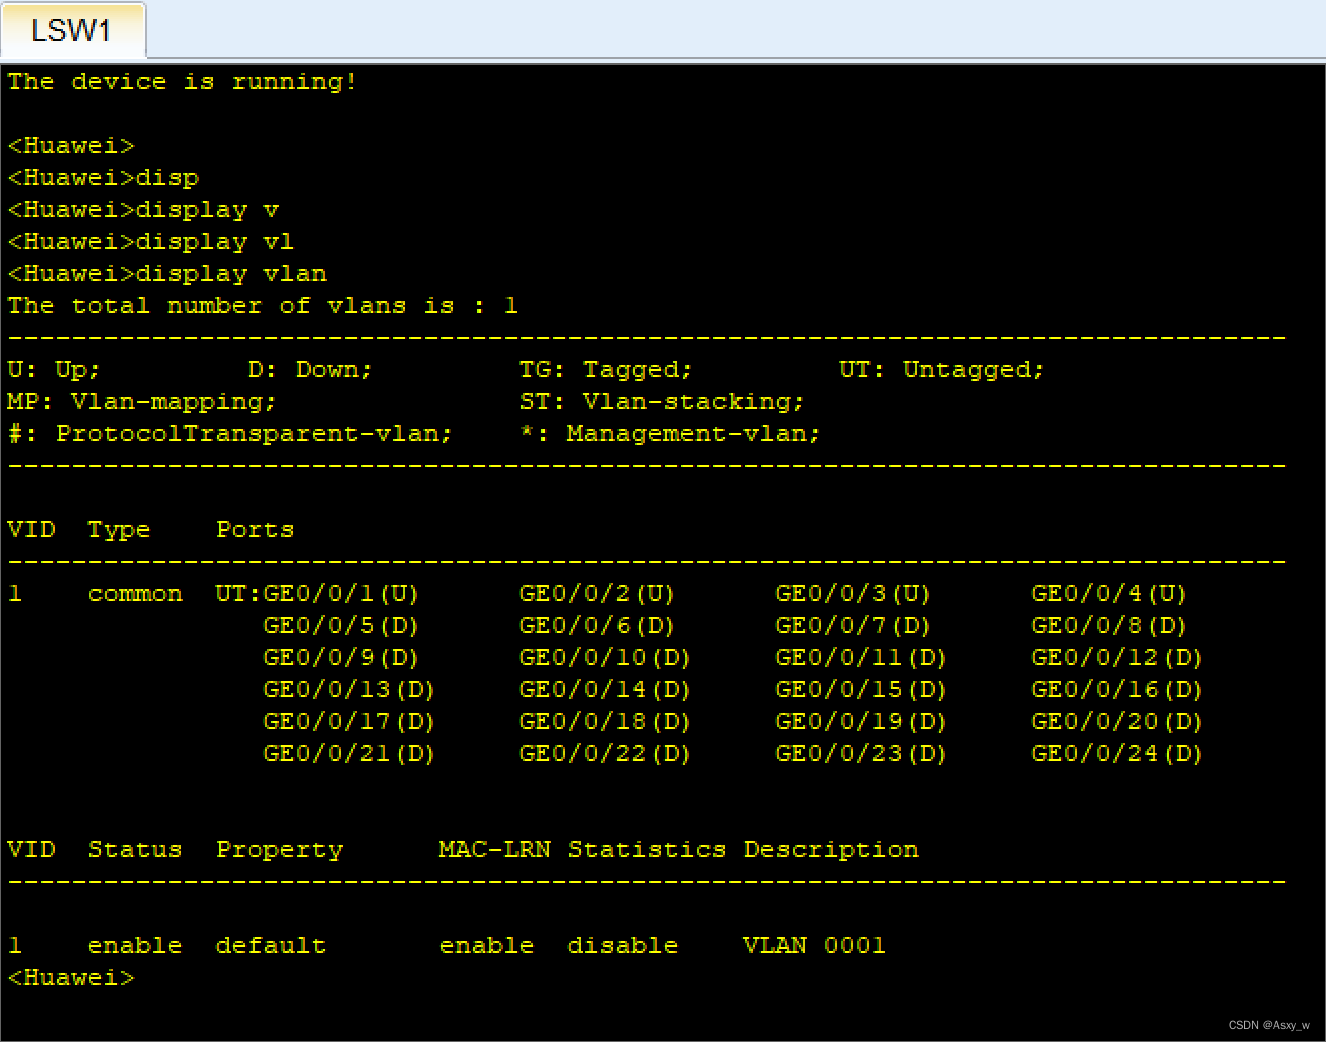Switch to the LSW1 console tab
This screenshot has height=1042, width=1326.
point(73,30)
